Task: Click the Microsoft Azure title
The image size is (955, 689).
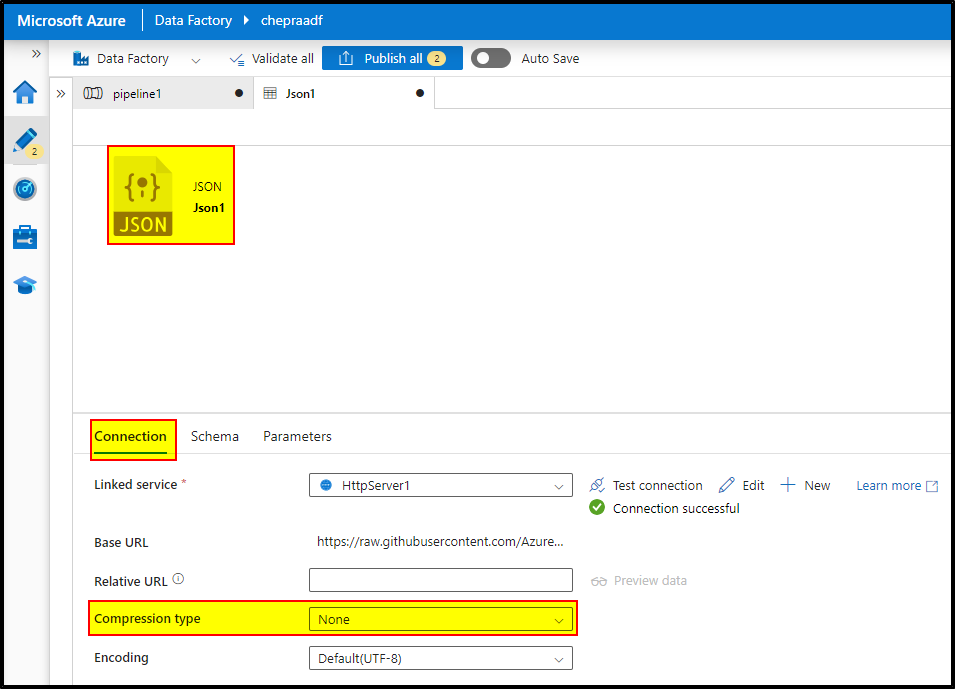Action: tap(71, 21)
